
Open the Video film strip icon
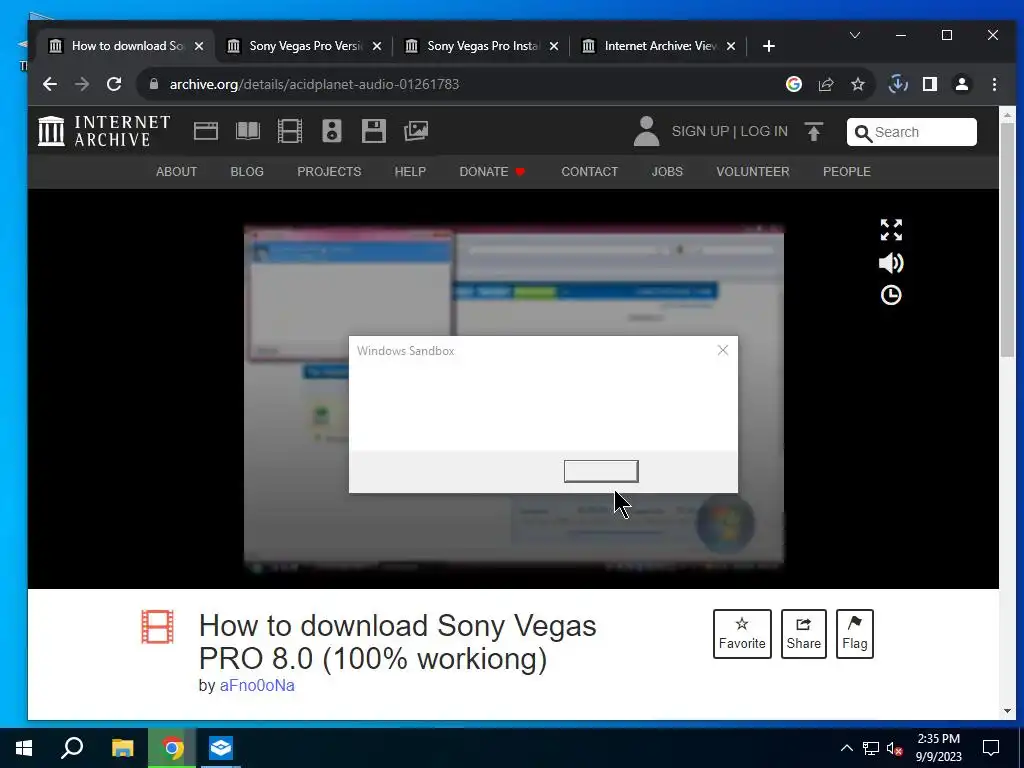coord(289,131)
